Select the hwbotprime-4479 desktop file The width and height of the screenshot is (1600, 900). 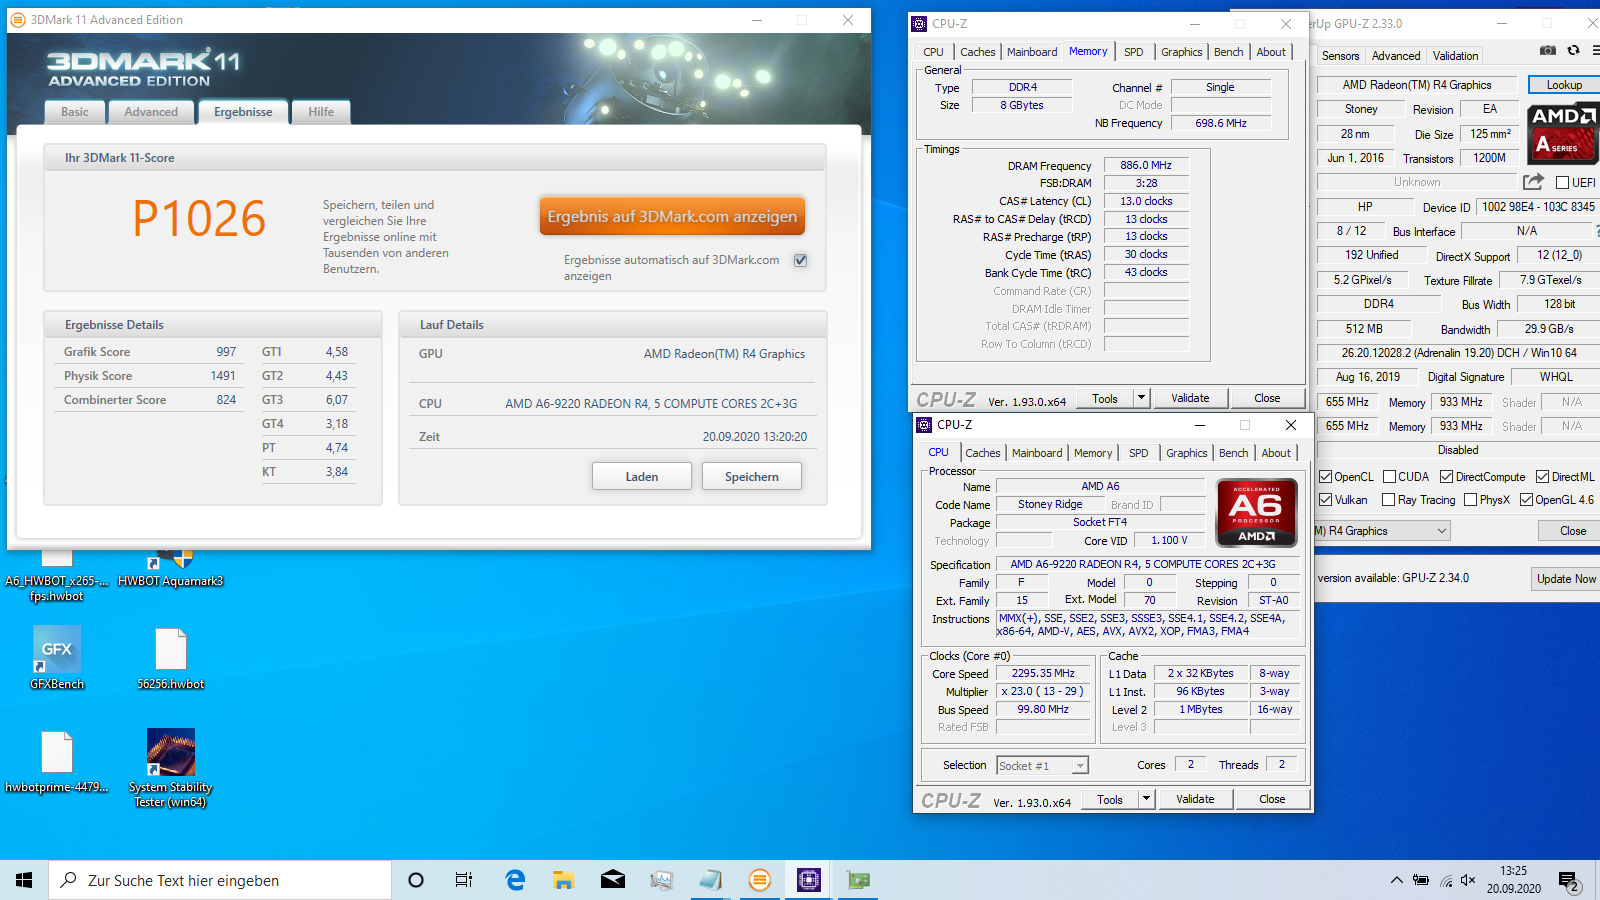tap(57, 763)
